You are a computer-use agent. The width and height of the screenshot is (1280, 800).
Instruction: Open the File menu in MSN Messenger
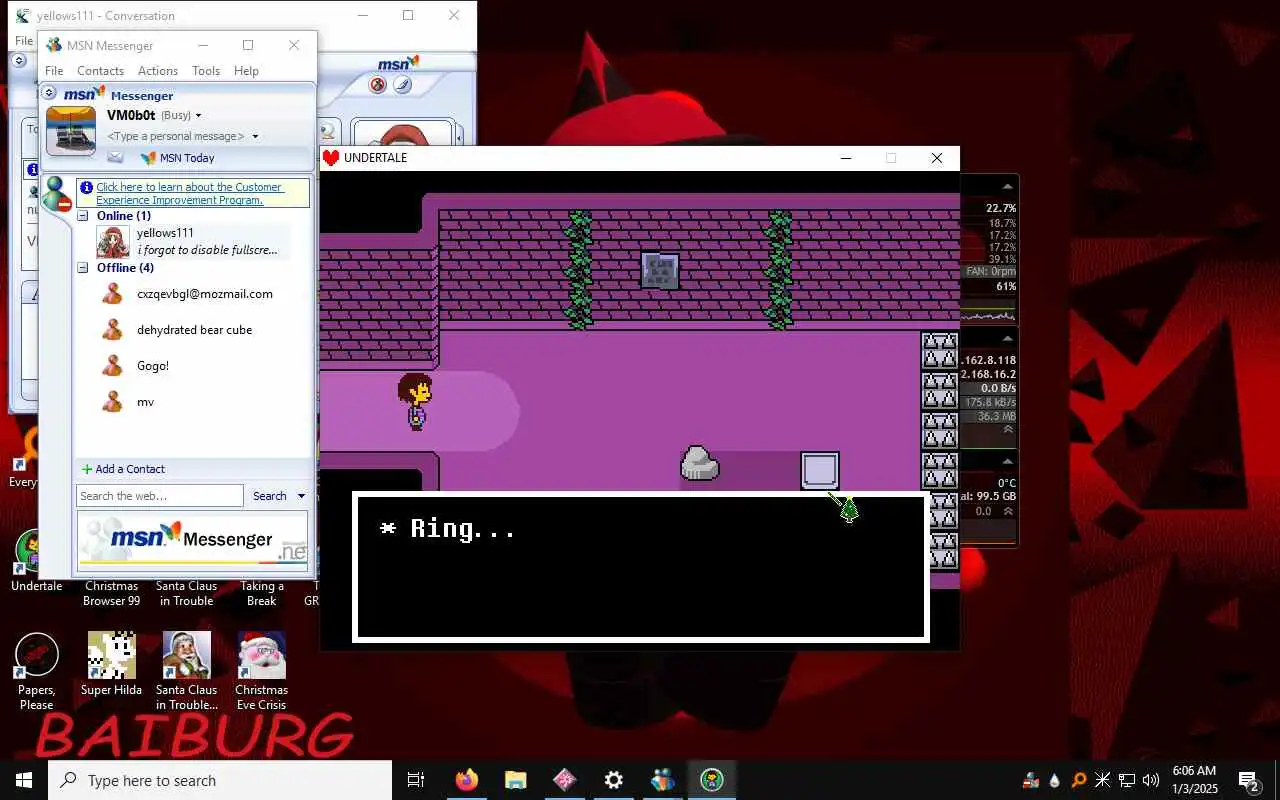point(54,71)
